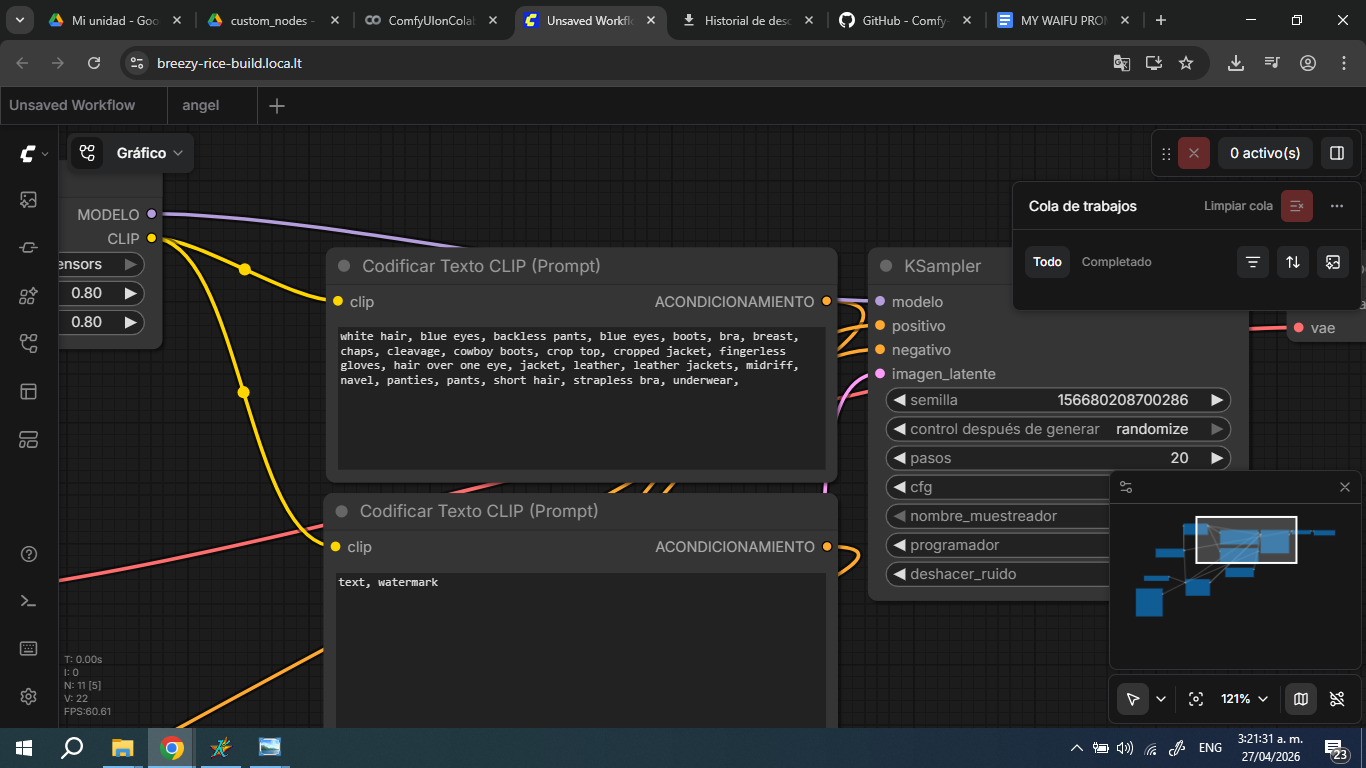Open keyboard shortcuts icon in sidebar

(29, 648)
